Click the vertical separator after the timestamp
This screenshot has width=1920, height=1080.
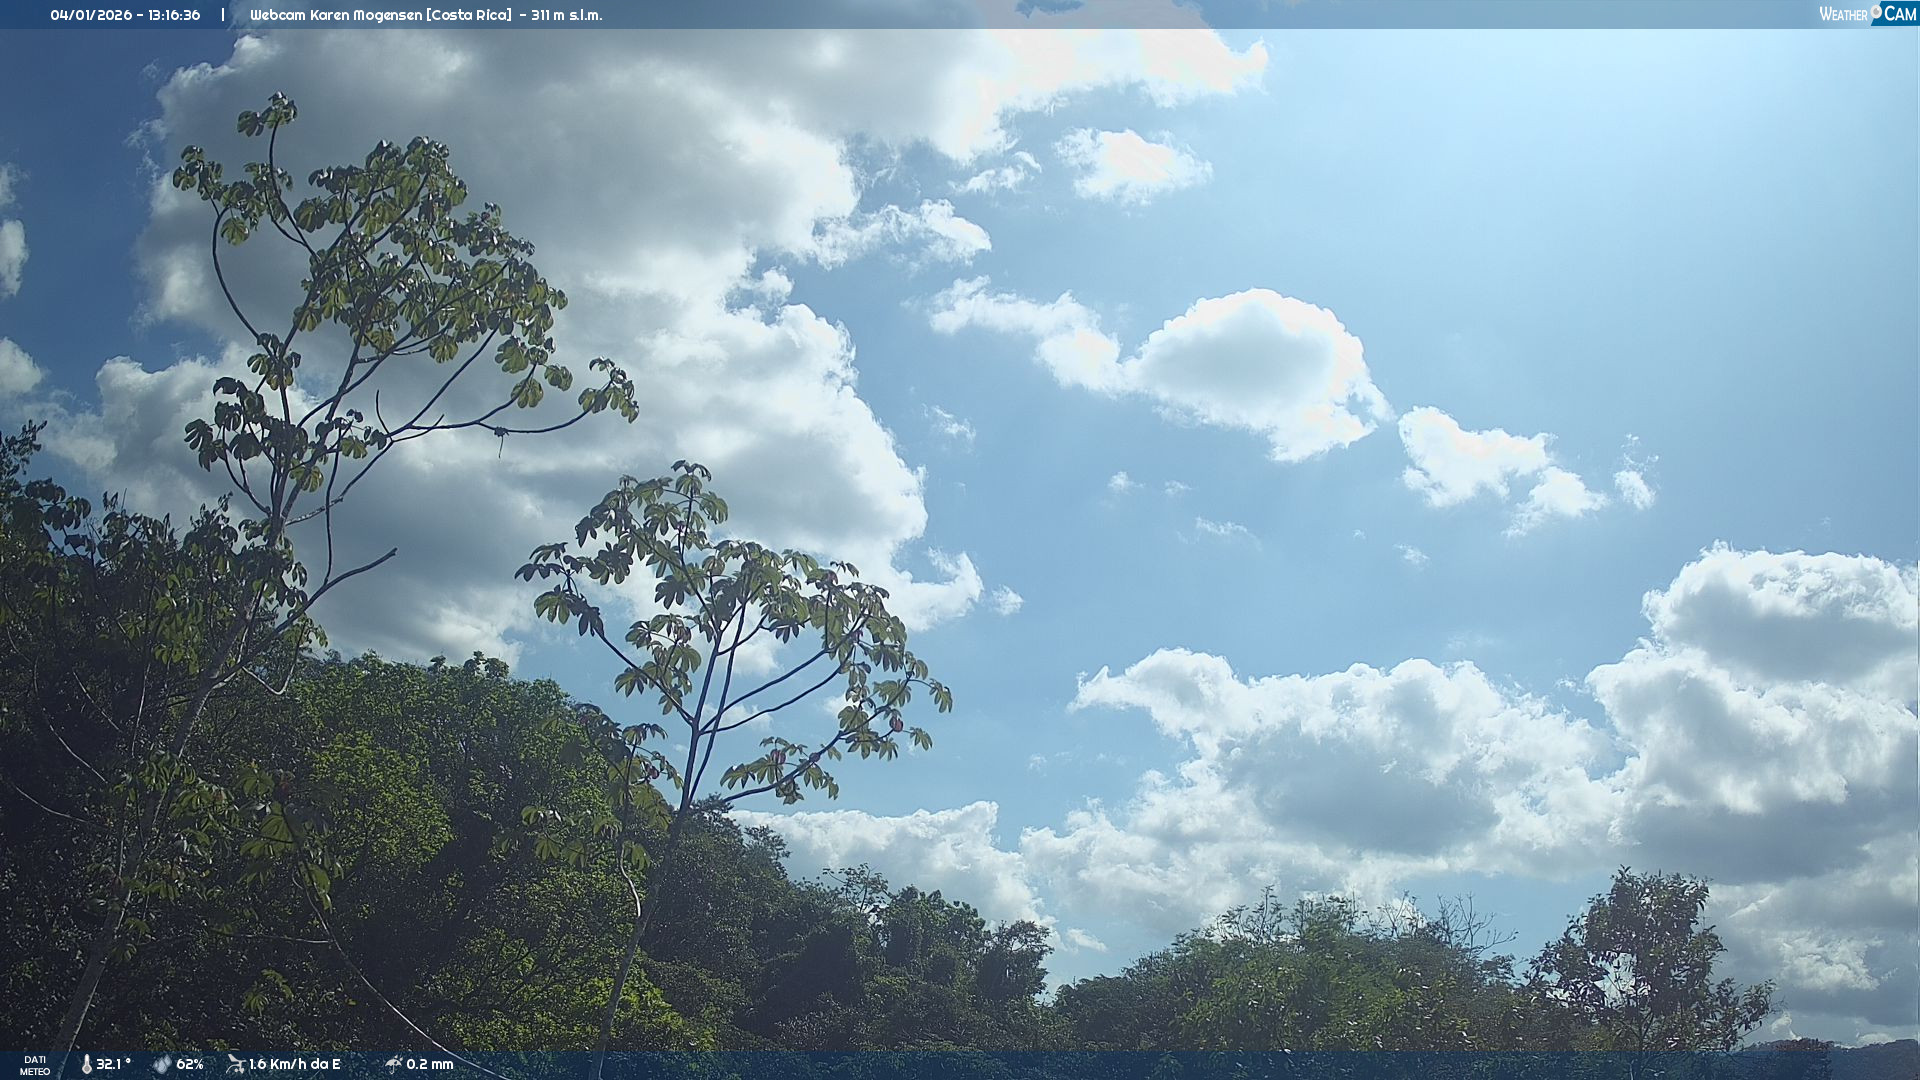click(223, 15)
